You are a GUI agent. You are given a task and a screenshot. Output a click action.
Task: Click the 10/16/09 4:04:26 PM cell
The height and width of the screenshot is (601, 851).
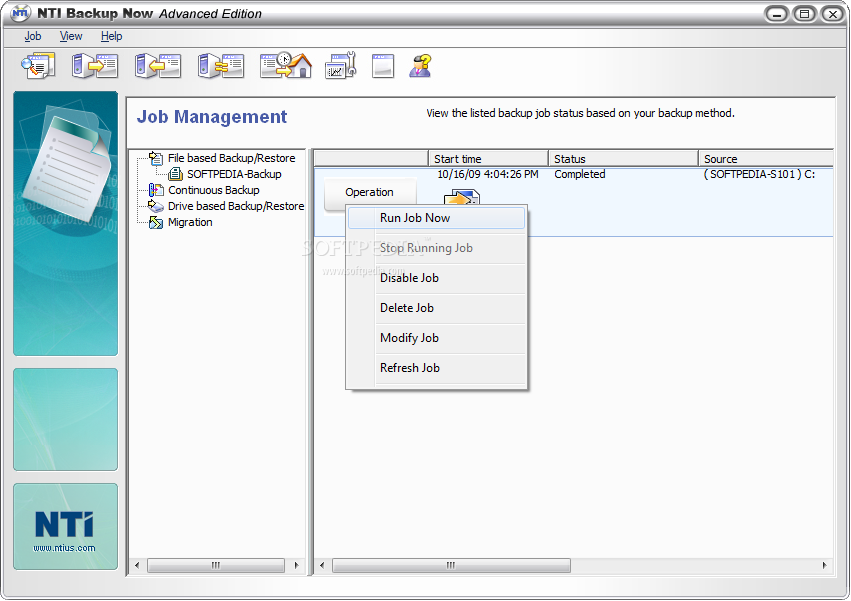[488, 174]
